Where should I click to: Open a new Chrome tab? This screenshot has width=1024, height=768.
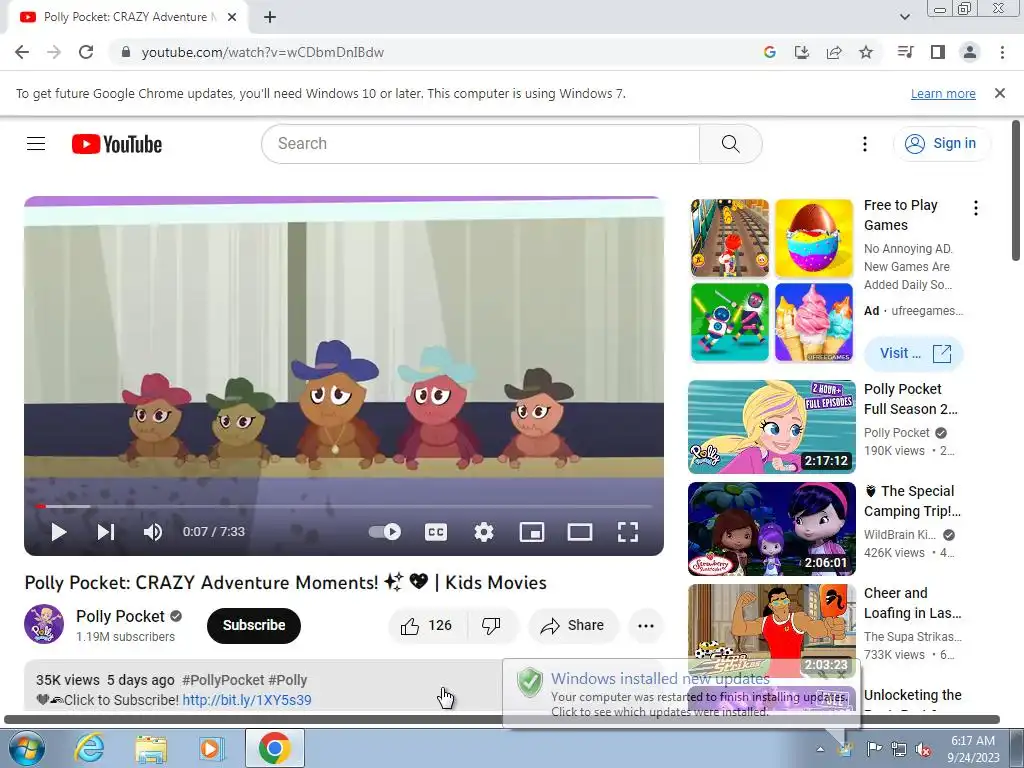(x=270, y=17)
